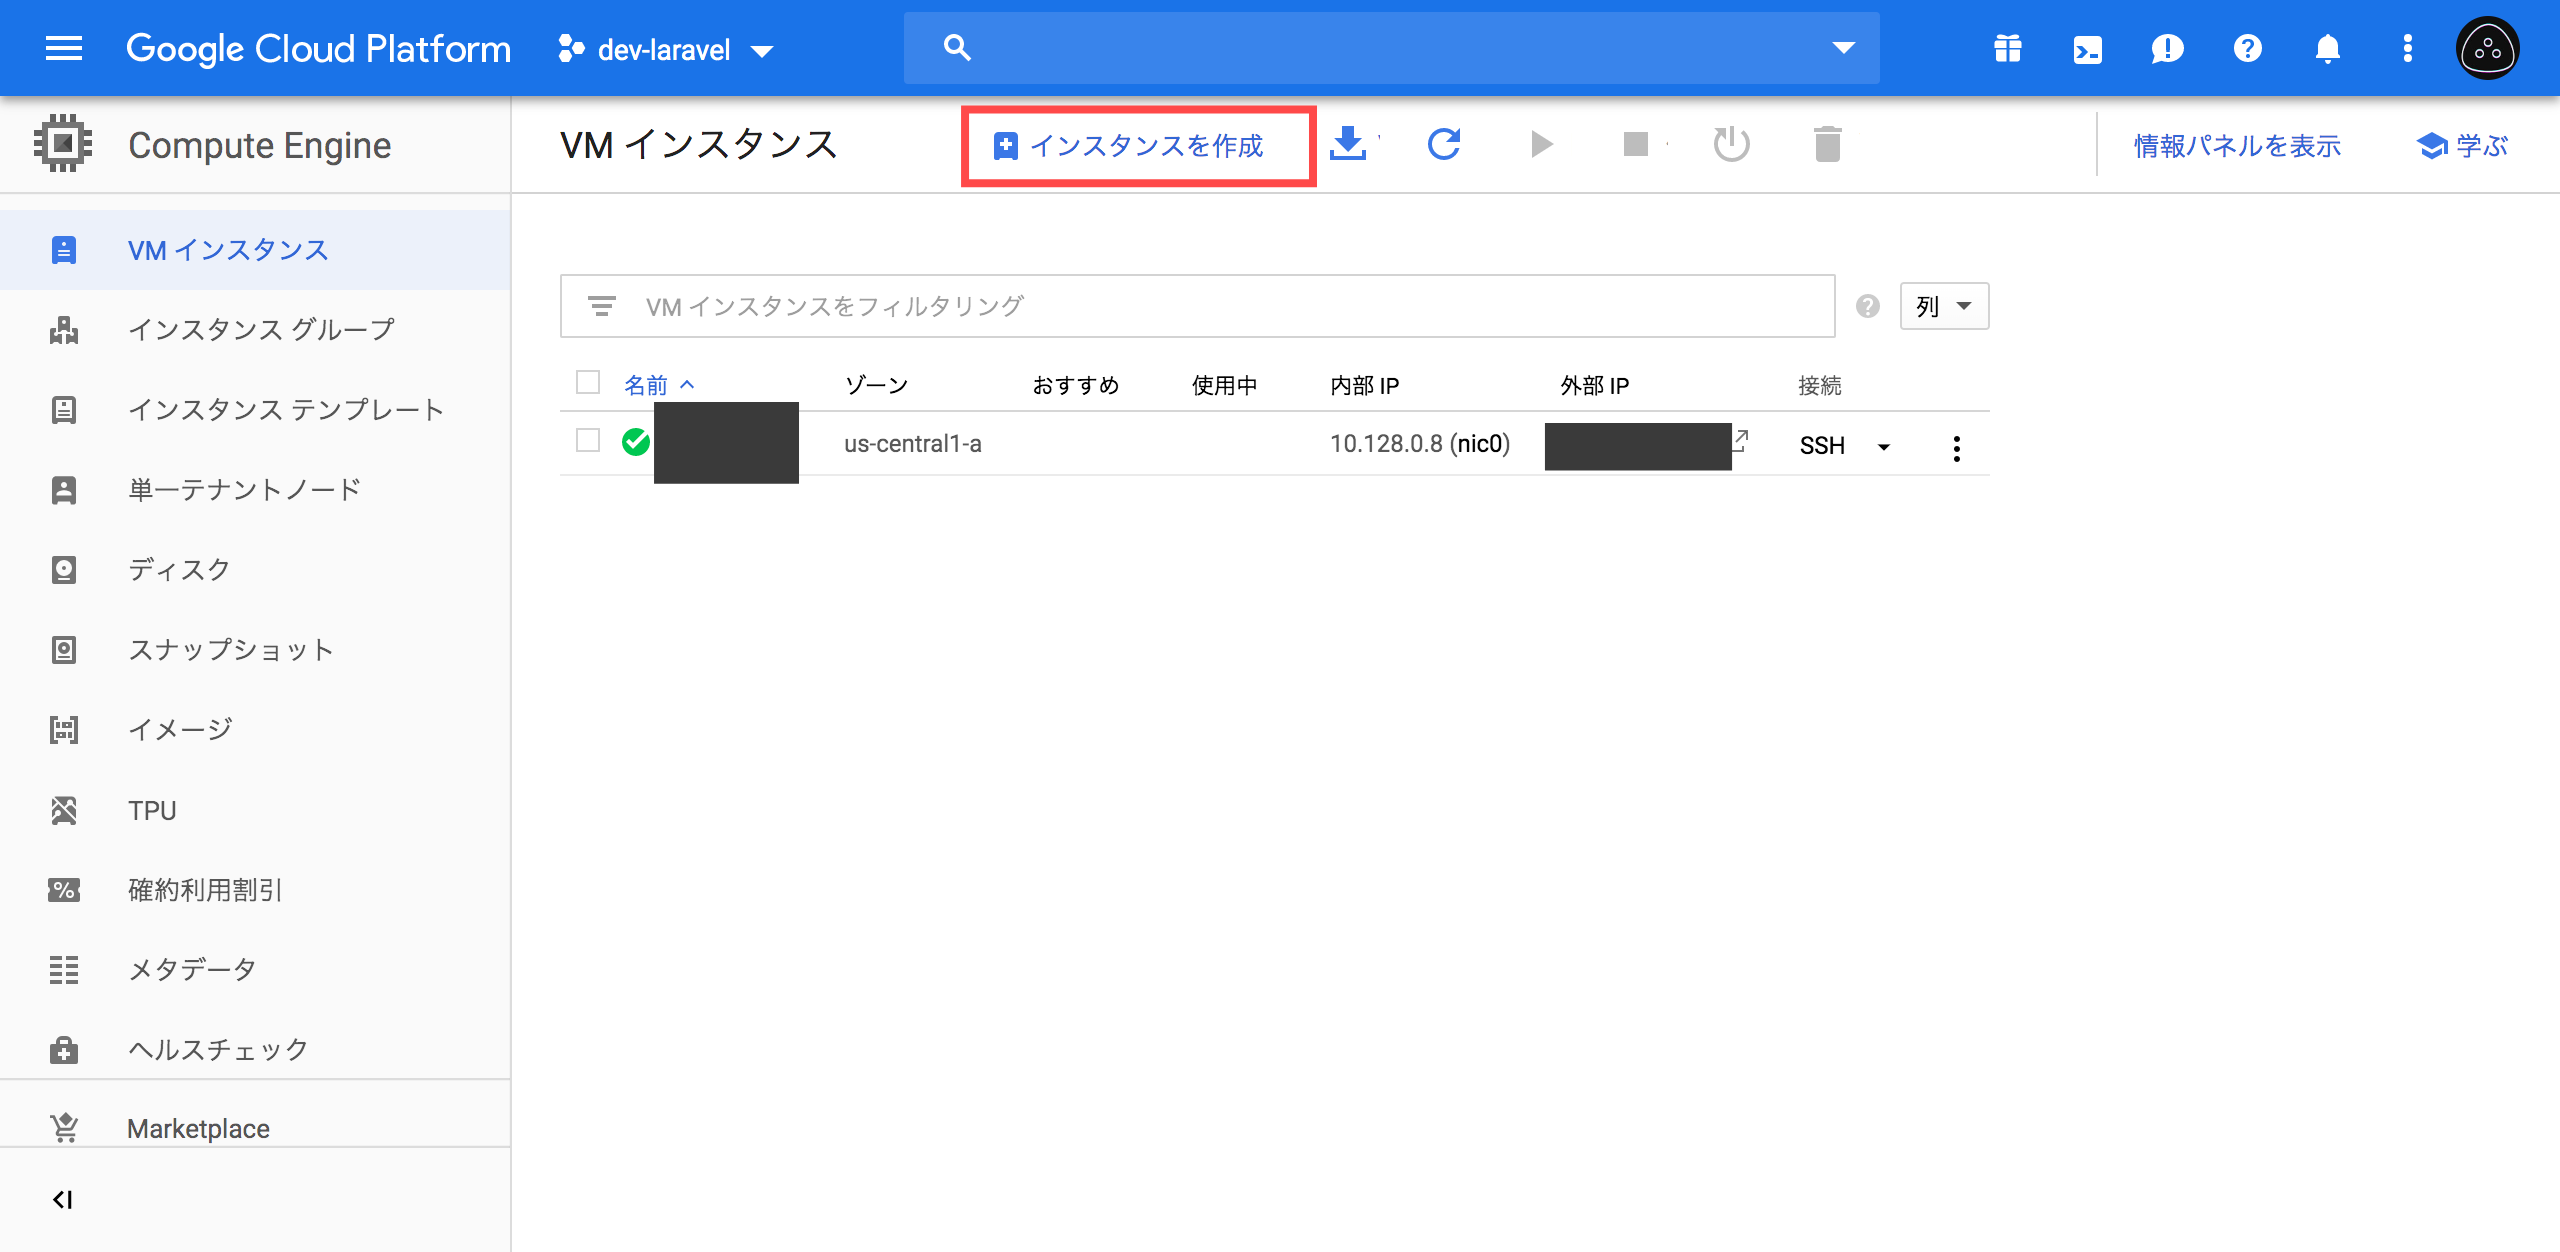Viewport: 2560px width, 1252px height.
Task: Expand the 列 columns dropdown
Action: coord(1944,306)
